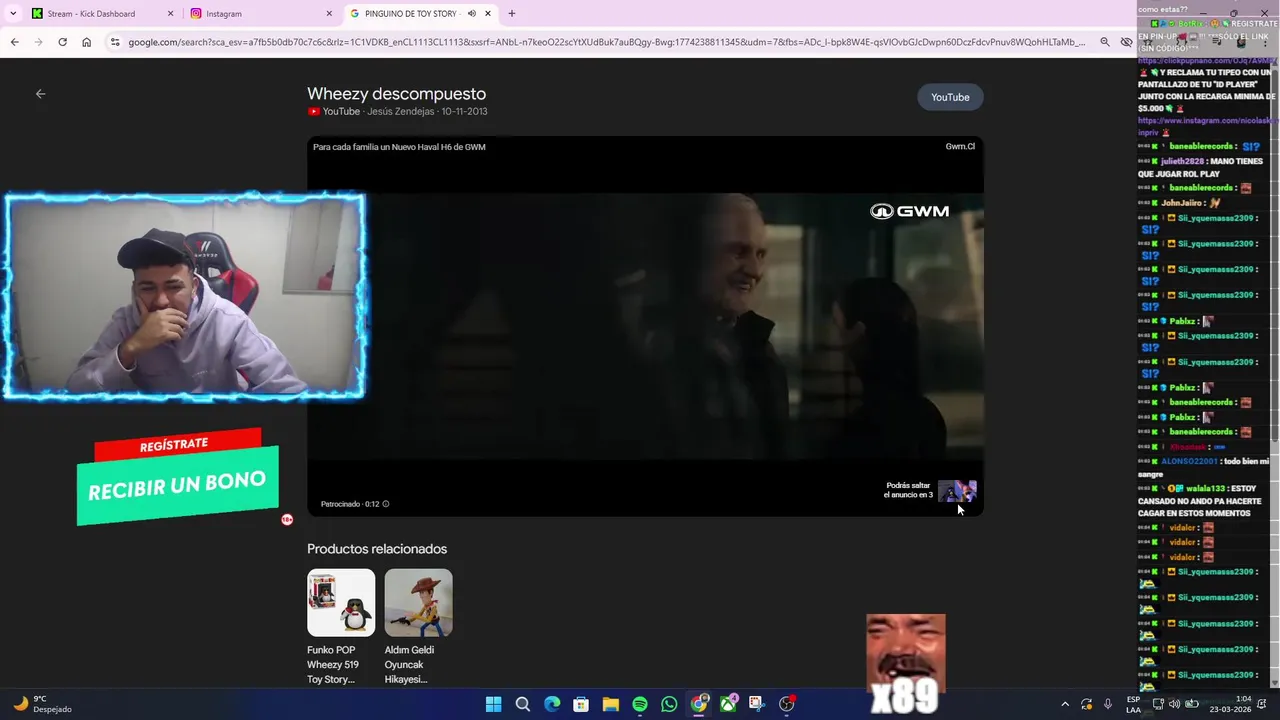Open the Woody figure product image

[419, 603]
